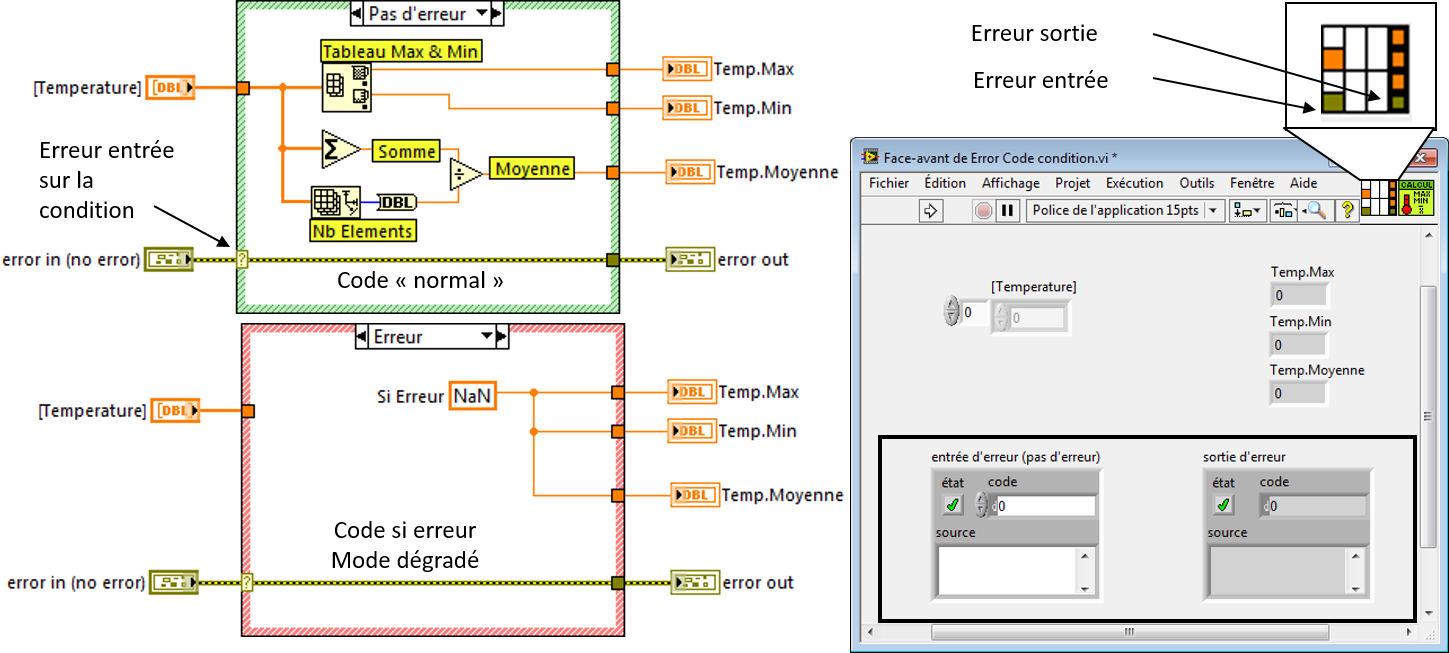Viewport: 1449px width, 653px height.
Task: Click the Run arrow toolbar button
Action: [x=931, y=210]
